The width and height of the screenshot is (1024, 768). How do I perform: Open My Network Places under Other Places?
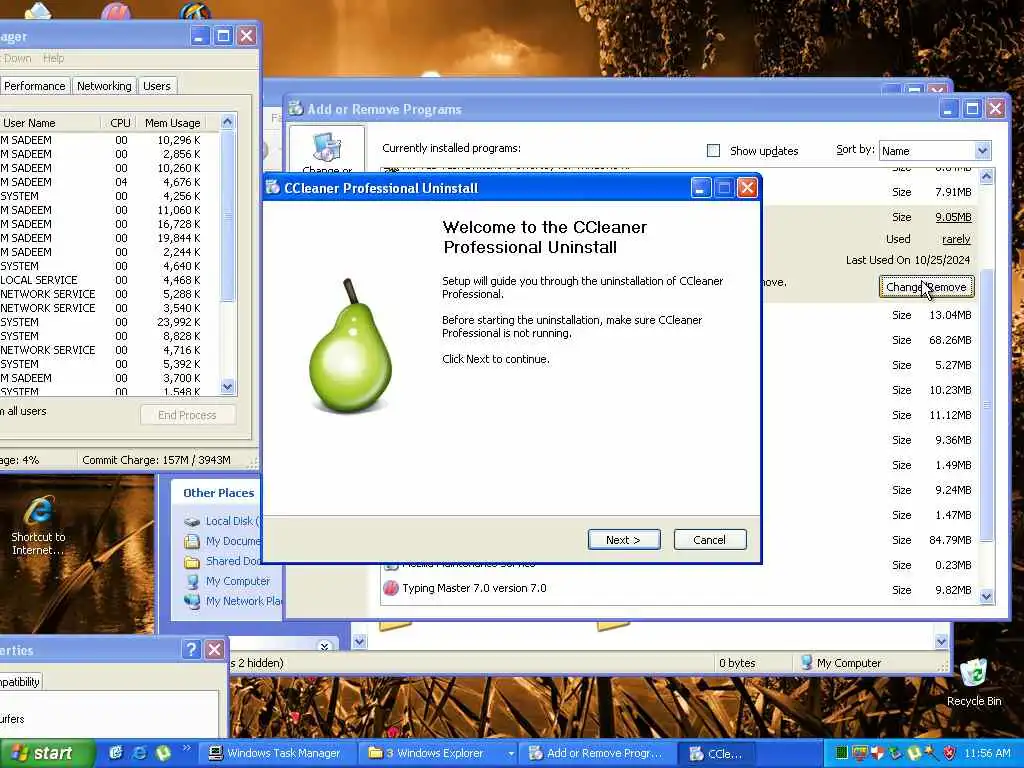pos(244,601)
